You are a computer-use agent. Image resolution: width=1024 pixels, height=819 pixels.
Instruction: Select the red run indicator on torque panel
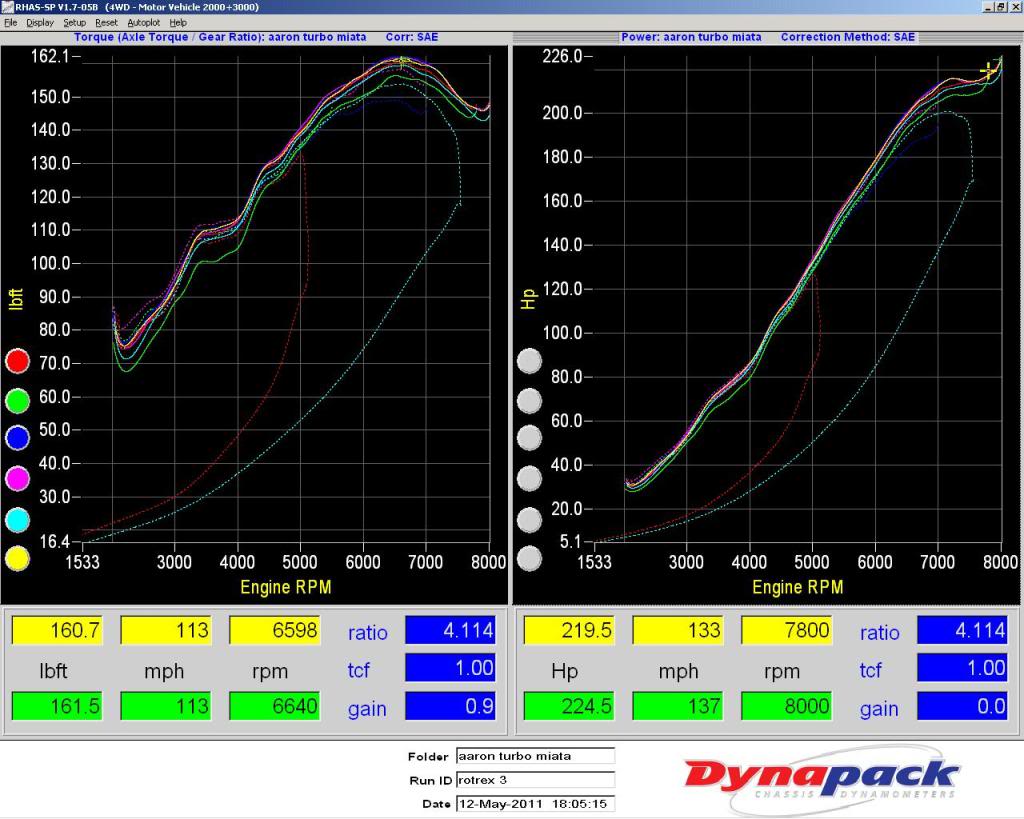coord(17,360)
